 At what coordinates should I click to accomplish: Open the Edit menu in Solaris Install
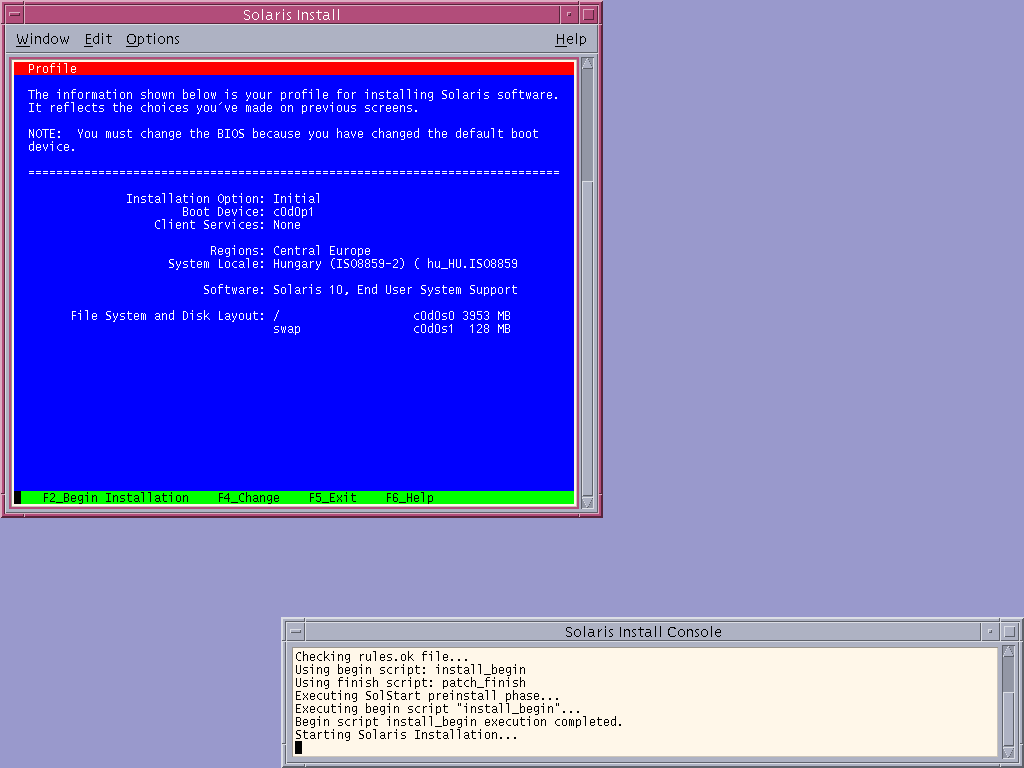pos(98,39)
